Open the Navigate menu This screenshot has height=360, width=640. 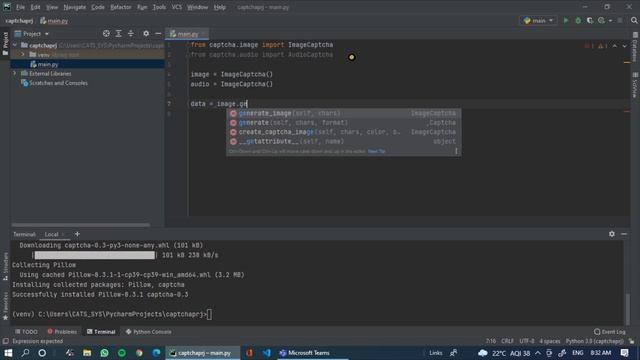click(x=75, y=7)
